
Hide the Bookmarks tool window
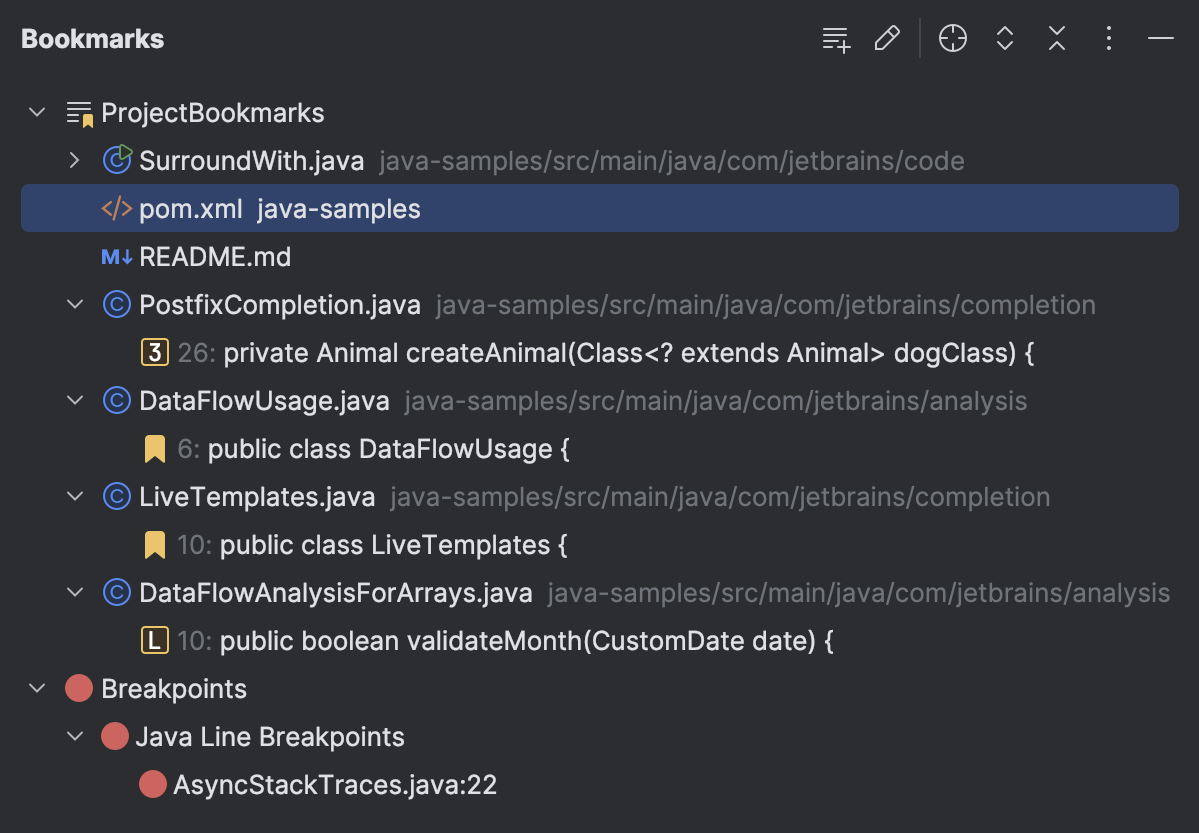(1160, 38)
